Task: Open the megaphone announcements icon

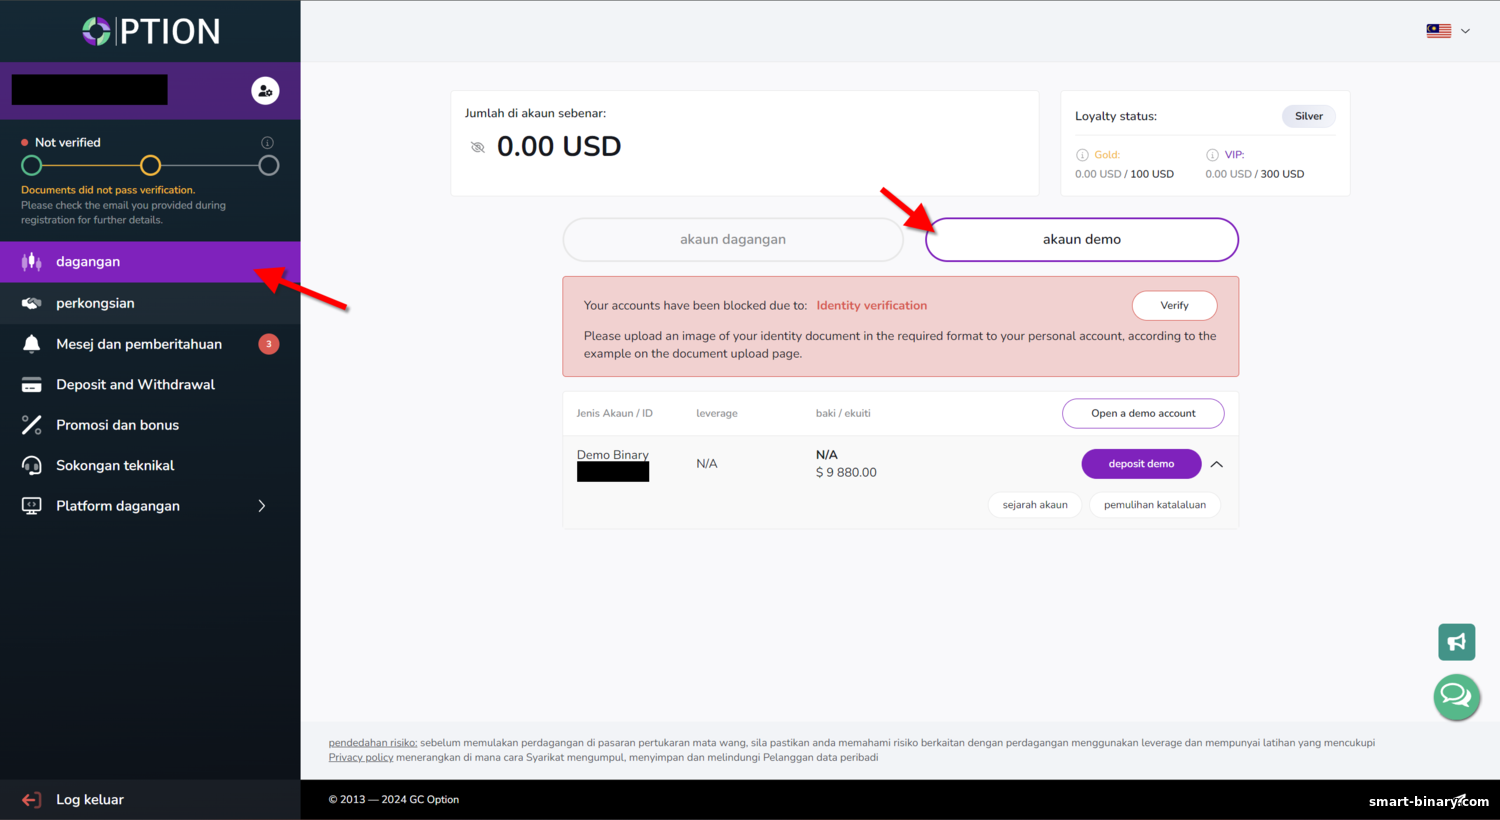Action: (1457, 642)
